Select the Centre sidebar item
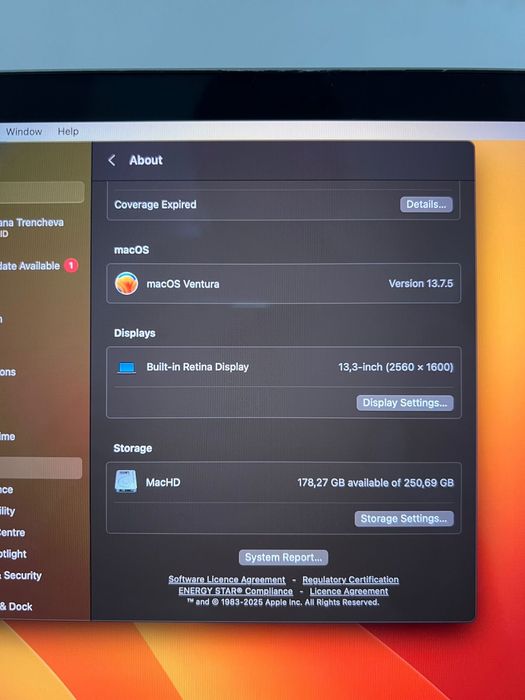This screenshot has height=700, width=525. (x=12, y=533)
